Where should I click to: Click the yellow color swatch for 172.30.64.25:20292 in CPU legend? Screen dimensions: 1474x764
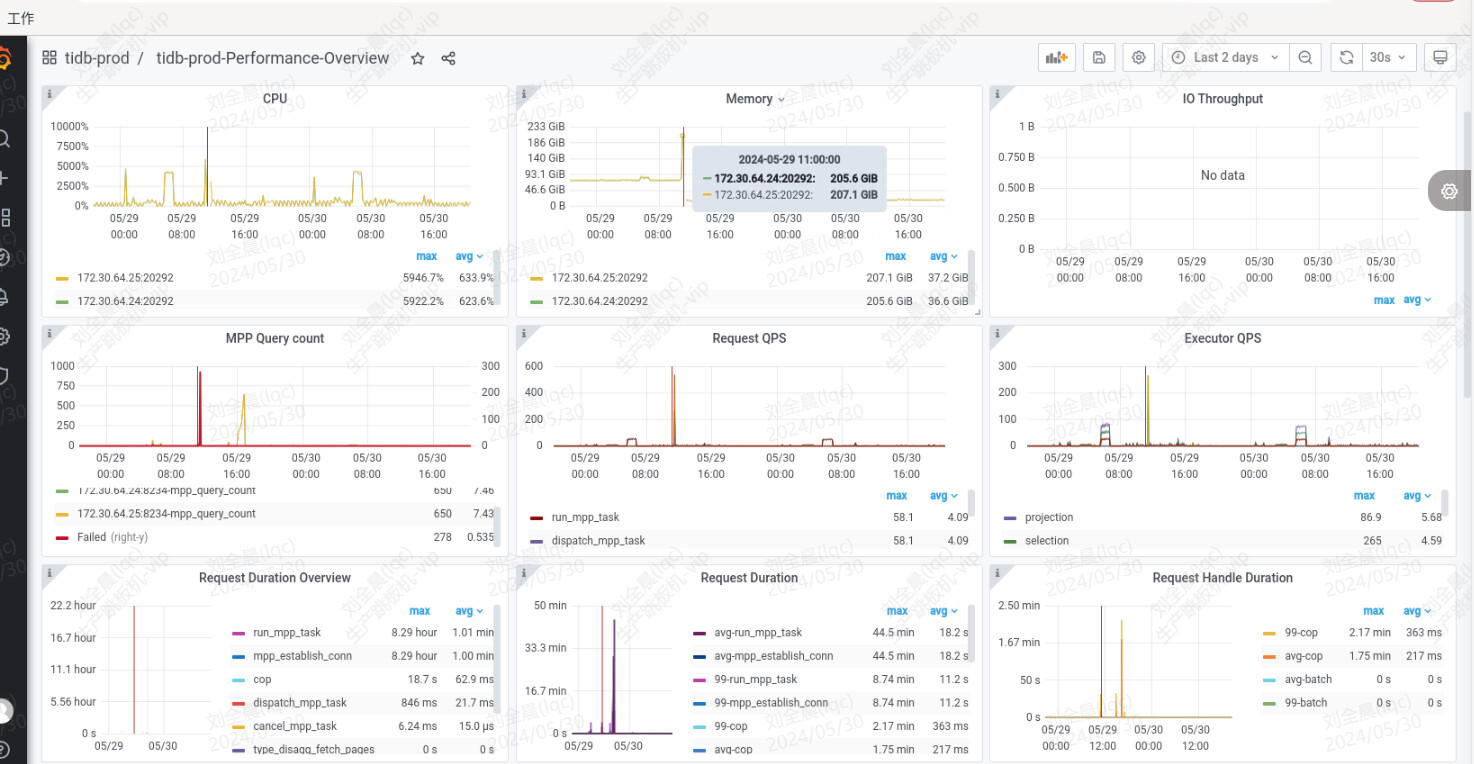[x=63, y=278]
